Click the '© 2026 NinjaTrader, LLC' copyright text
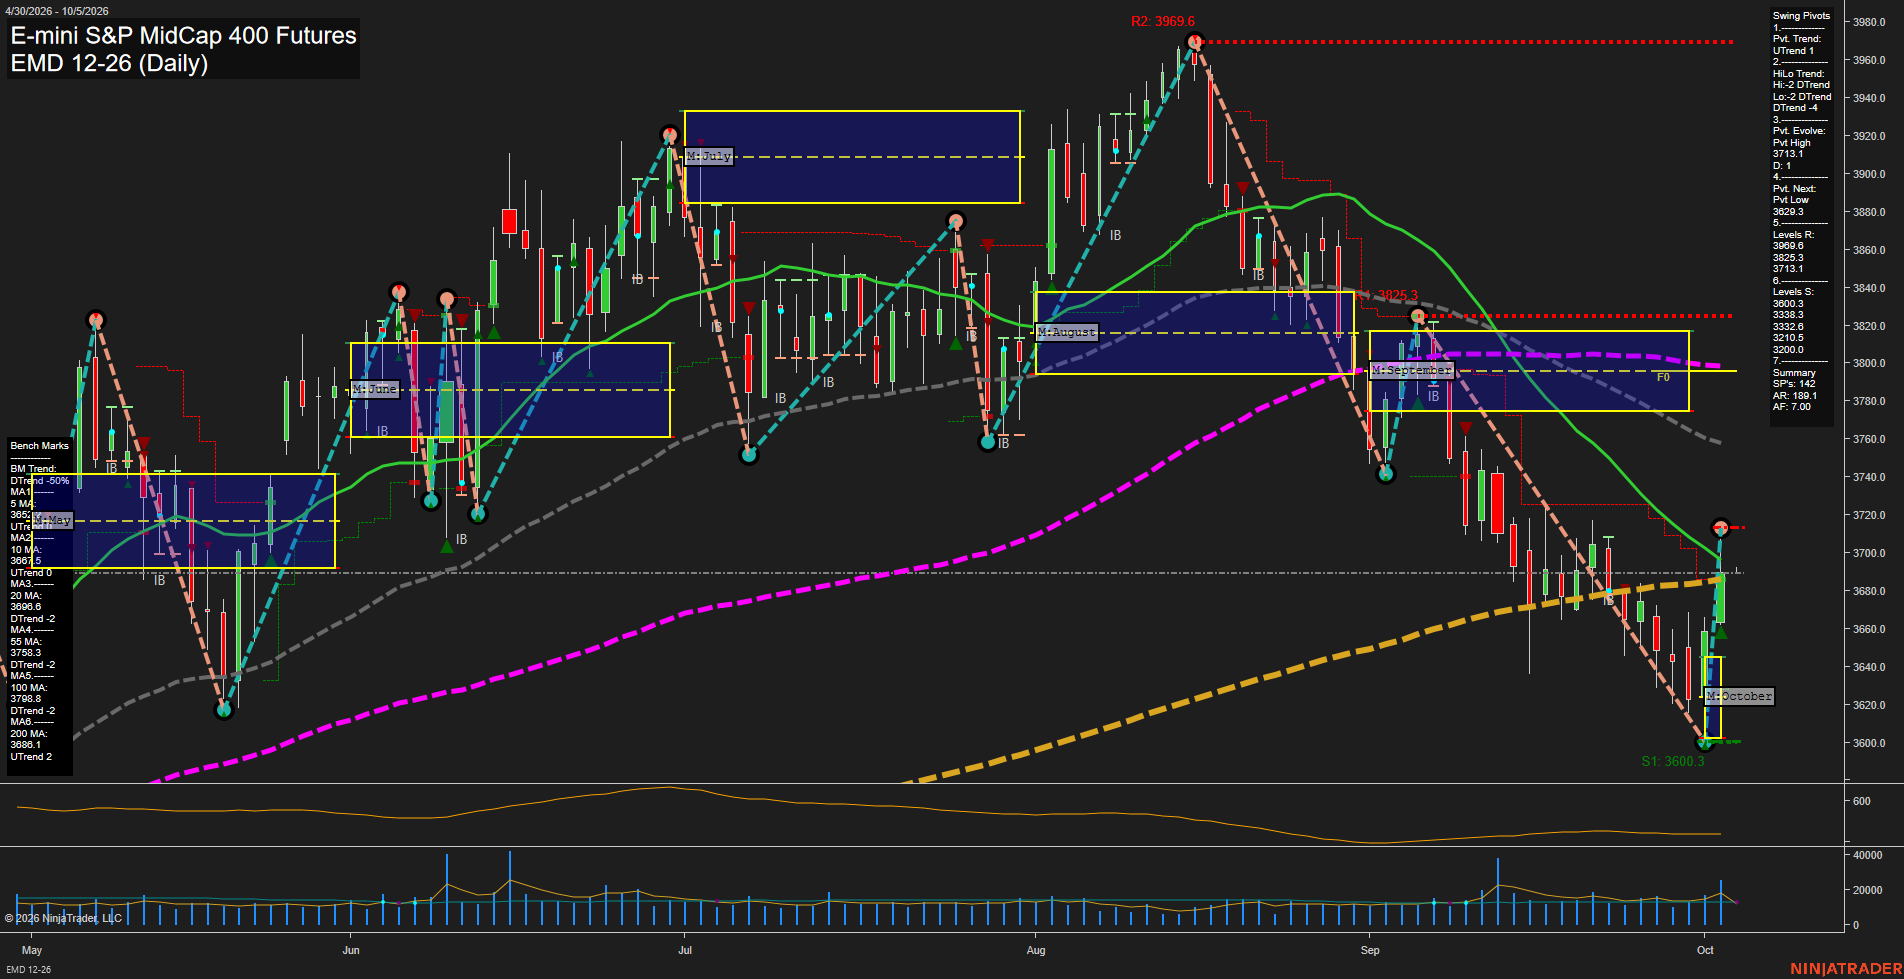This screenshot has width=1904, height=979. [63, 918]
